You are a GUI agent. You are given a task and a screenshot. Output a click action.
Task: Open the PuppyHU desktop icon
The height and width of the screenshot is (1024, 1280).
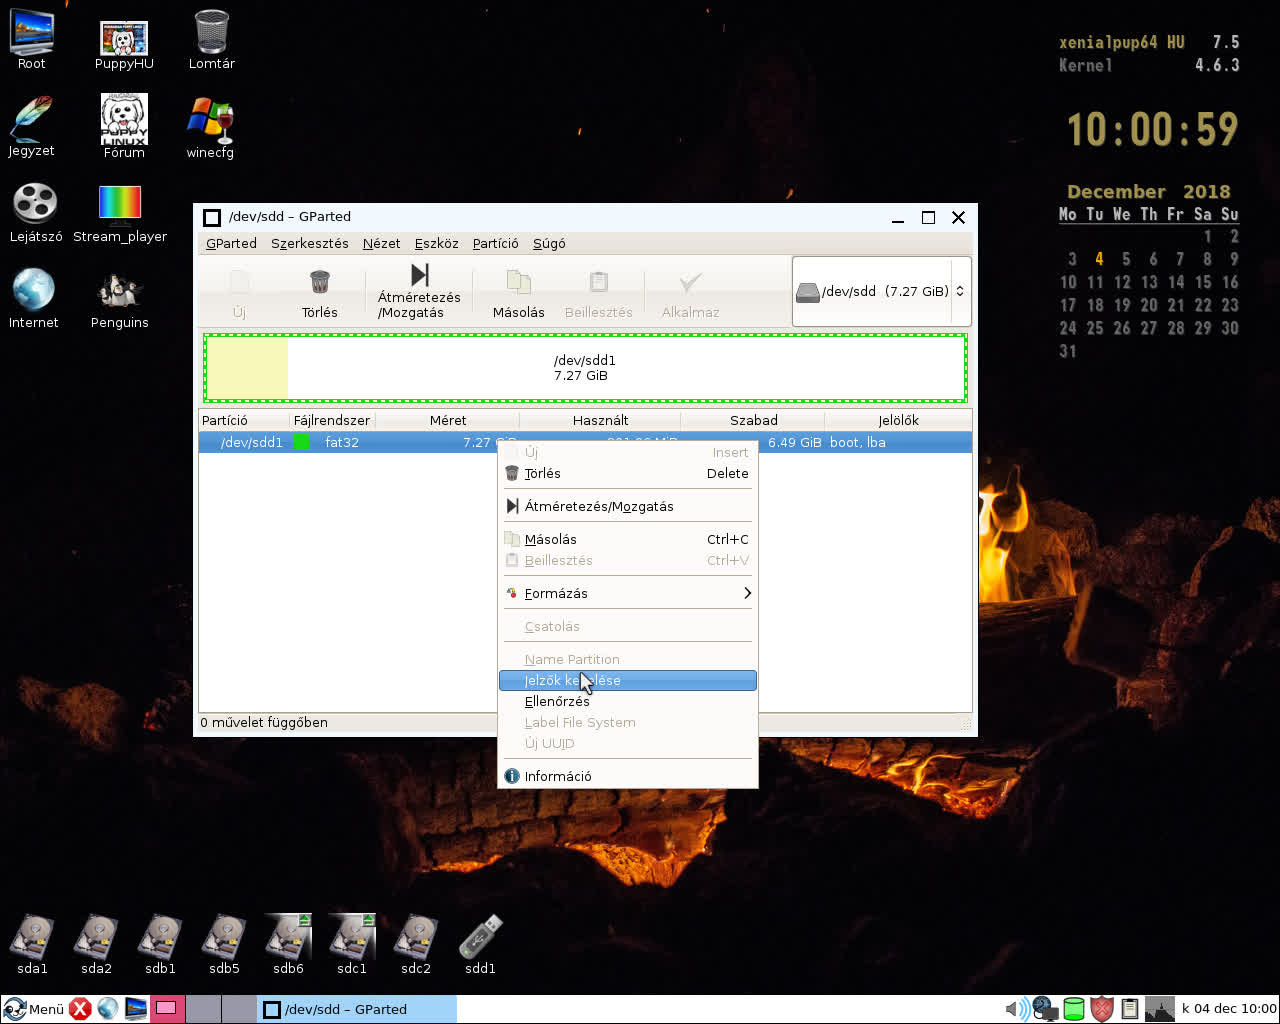click(x=124, y=45)
